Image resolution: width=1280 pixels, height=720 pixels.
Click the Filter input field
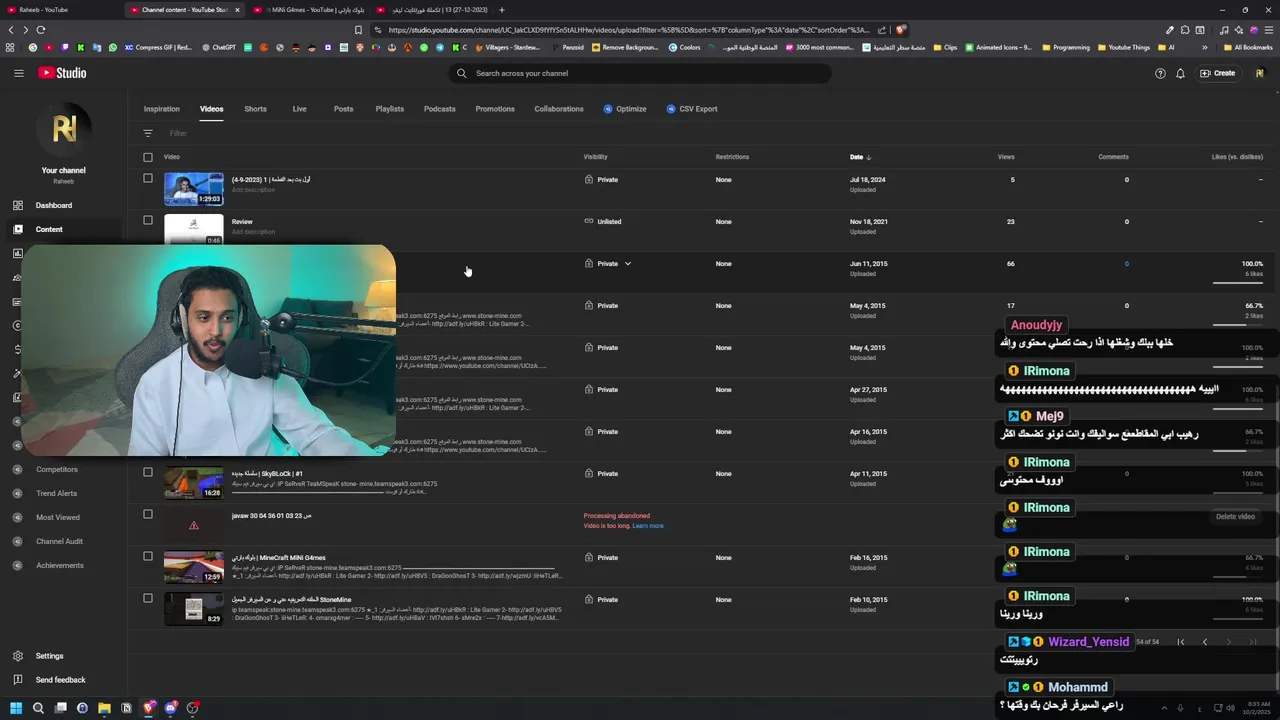pos(178,133)
